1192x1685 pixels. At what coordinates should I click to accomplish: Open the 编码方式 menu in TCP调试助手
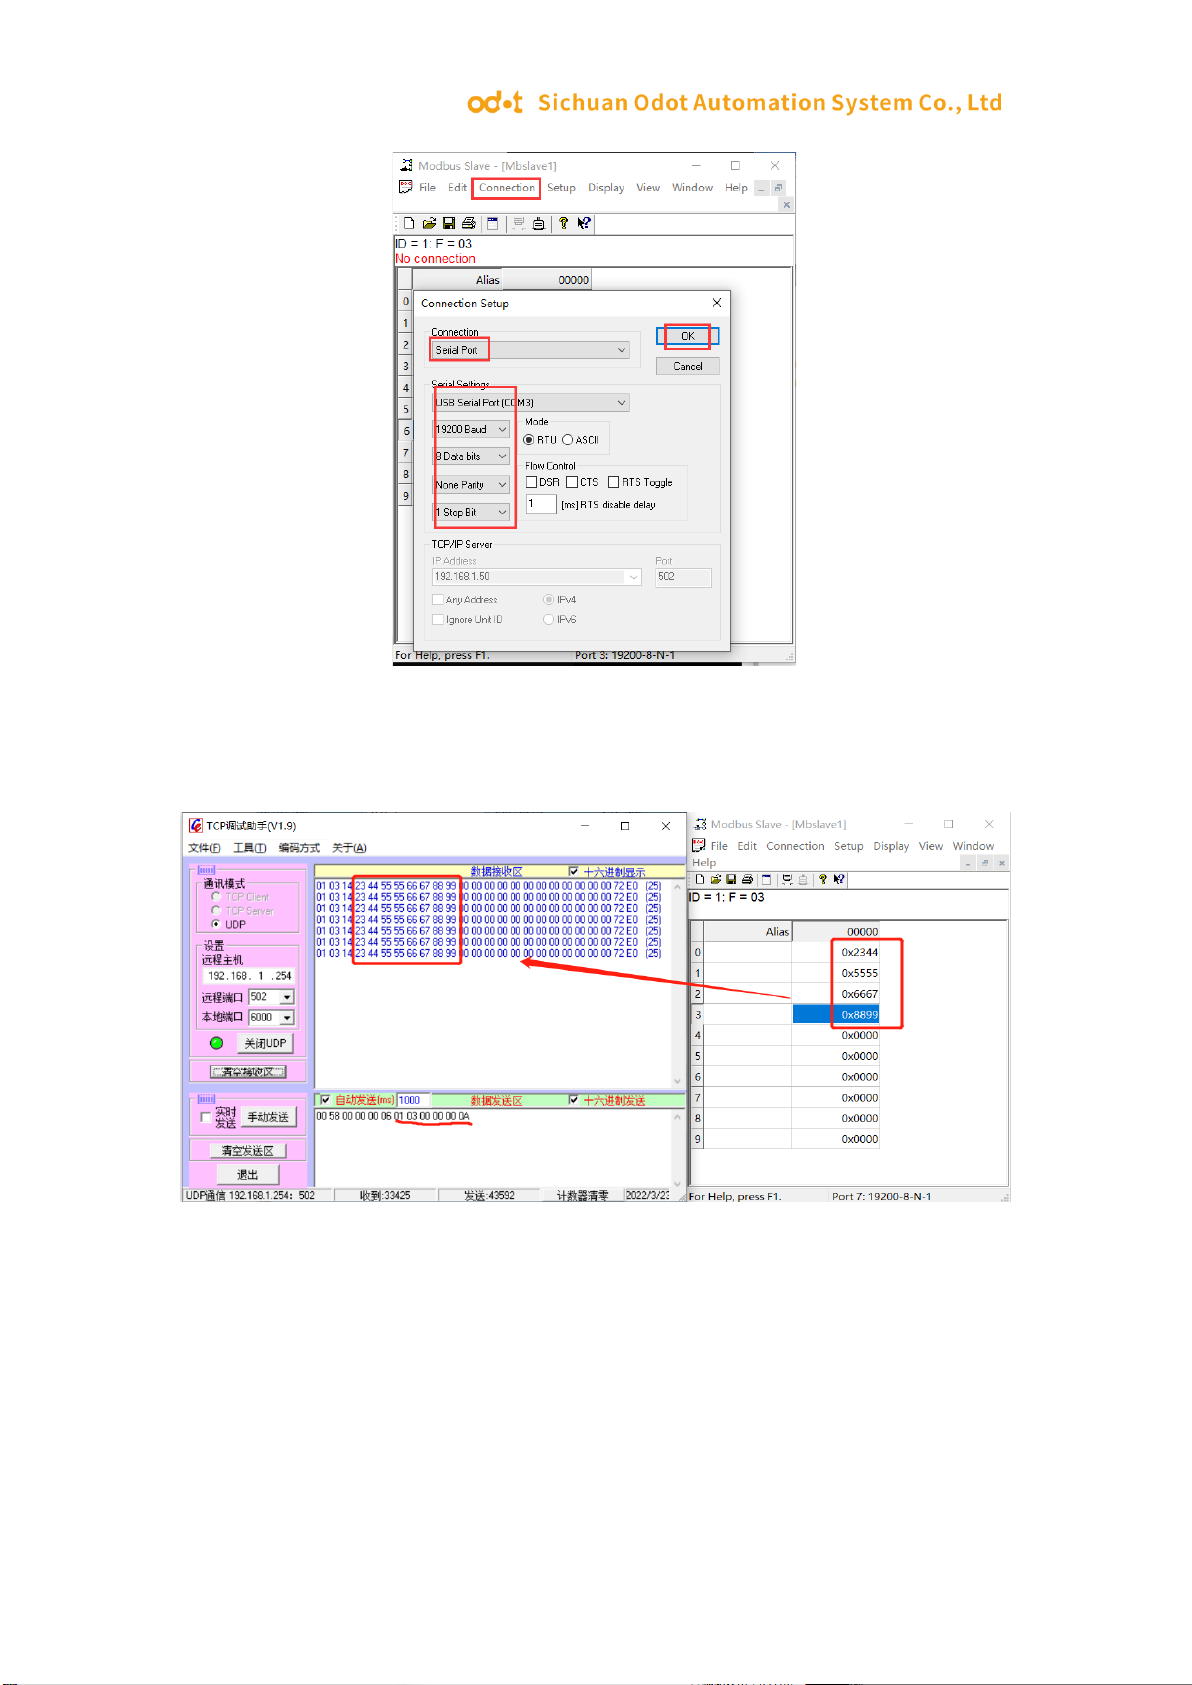click(x=299, y=848)
